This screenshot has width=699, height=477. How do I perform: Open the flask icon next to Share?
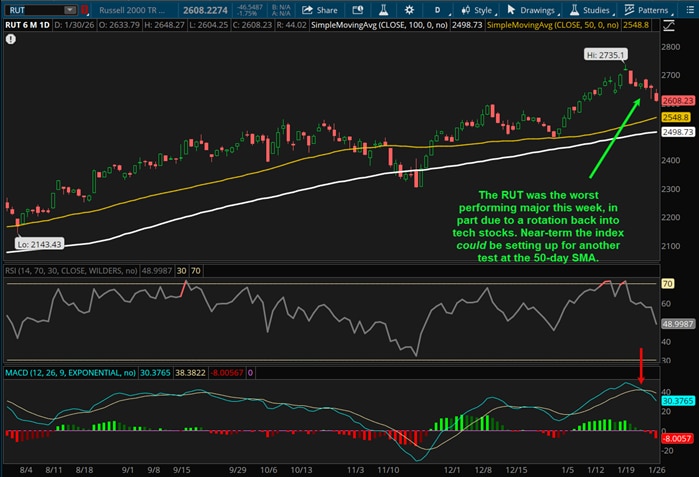383,10
